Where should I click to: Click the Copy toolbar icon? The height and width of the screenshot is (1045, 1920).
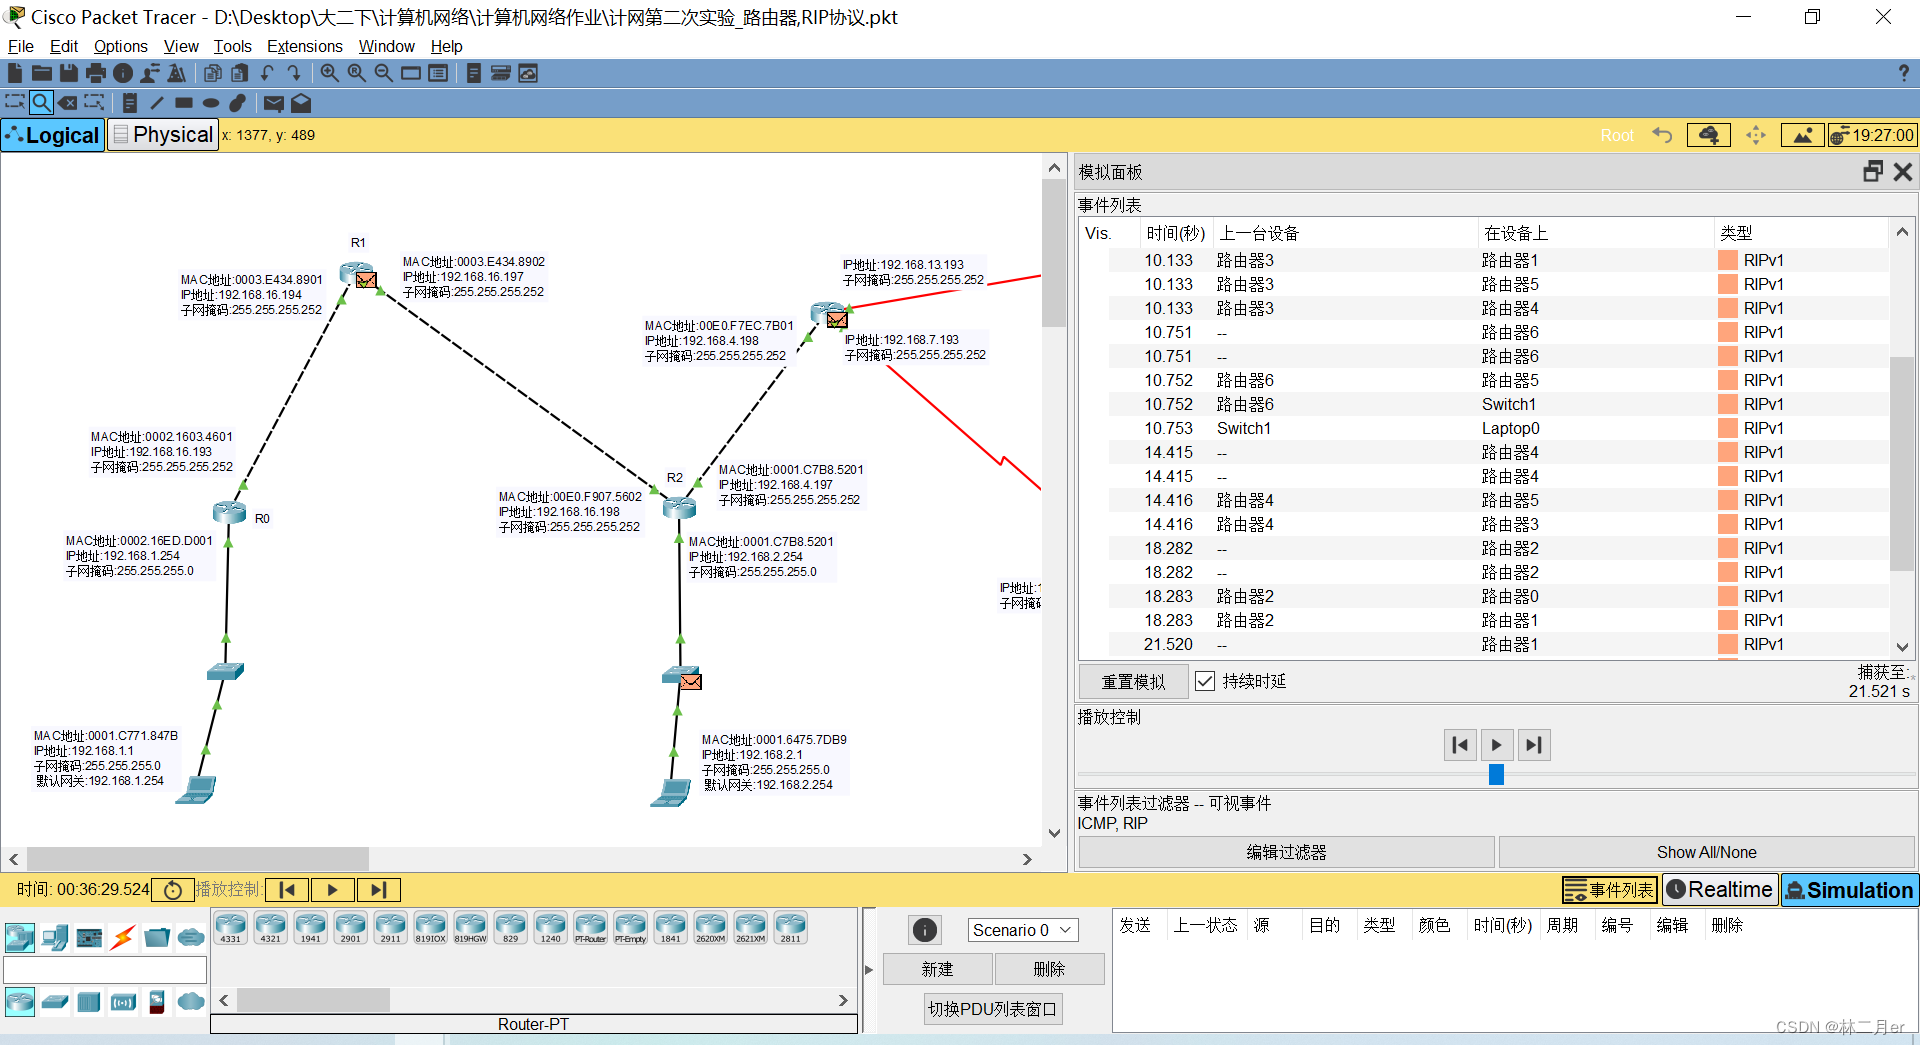213,73
